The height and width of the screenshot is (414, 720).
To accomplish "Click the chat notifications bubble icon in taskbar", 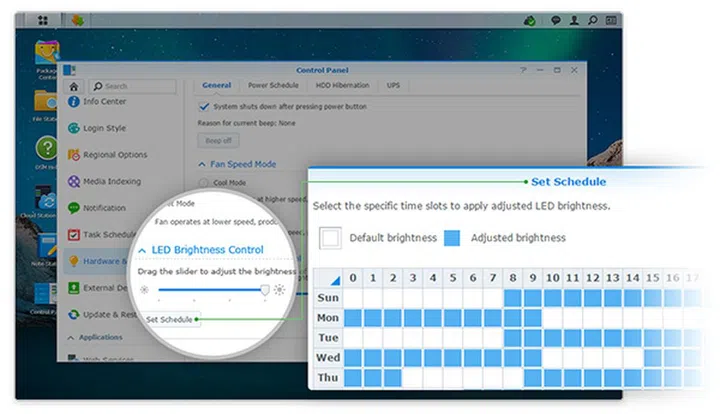I will point(556,20).
